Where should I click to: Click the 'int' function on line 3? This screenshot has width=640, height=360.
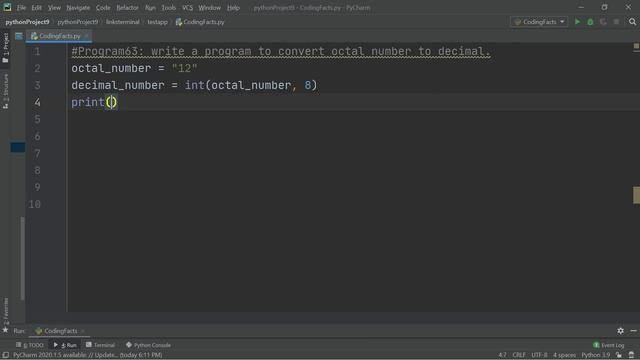click(x=195, y=85)
